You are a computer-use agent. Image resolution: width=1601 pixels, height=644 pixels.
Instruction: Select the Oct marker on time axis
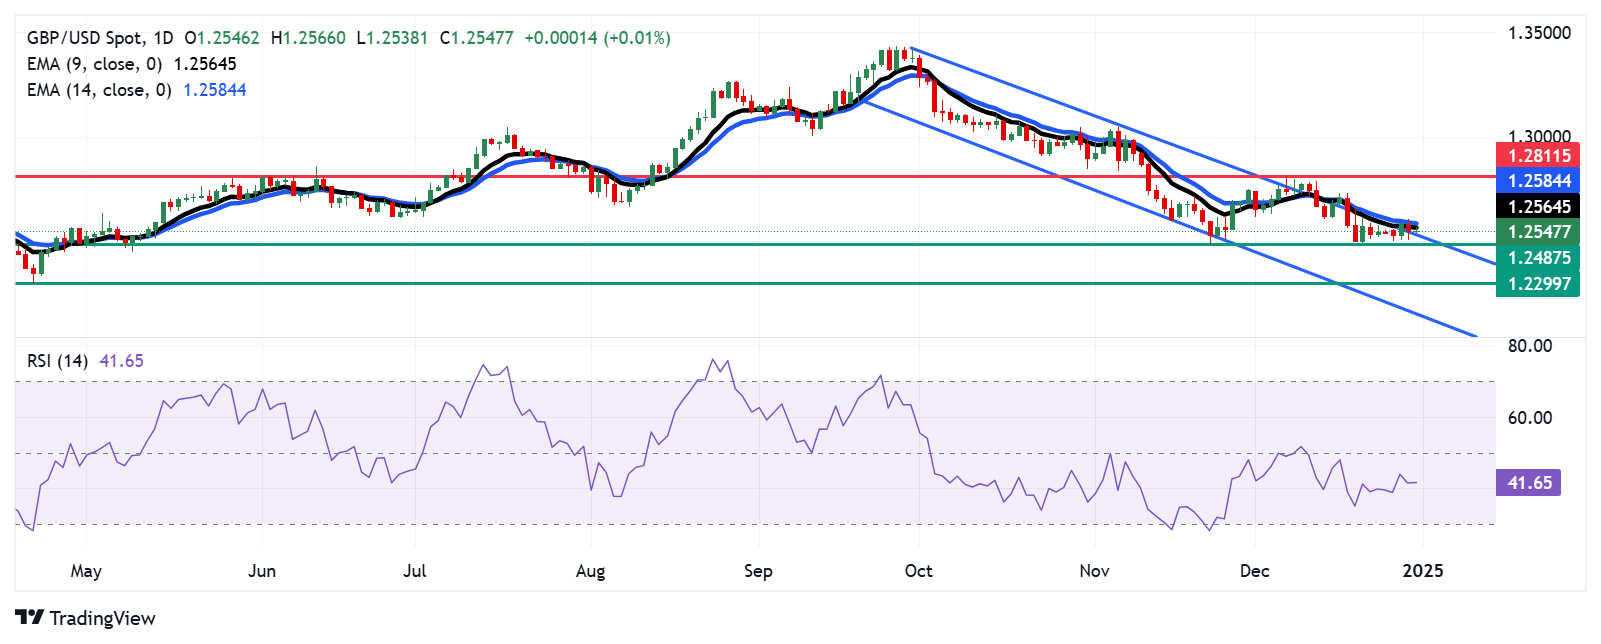(x=918, y=571)
